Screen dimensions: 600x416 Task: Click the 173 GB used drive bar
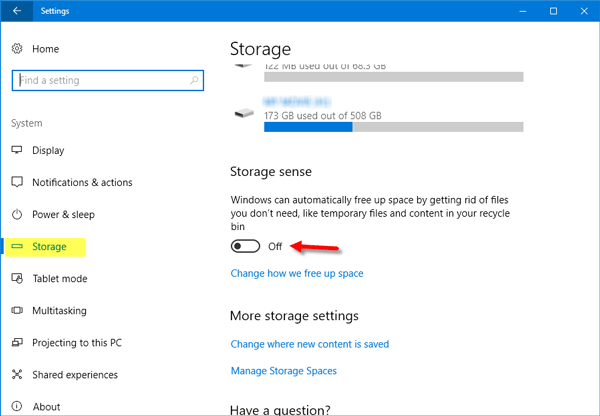pyautogui.click(x=393, y=127)
